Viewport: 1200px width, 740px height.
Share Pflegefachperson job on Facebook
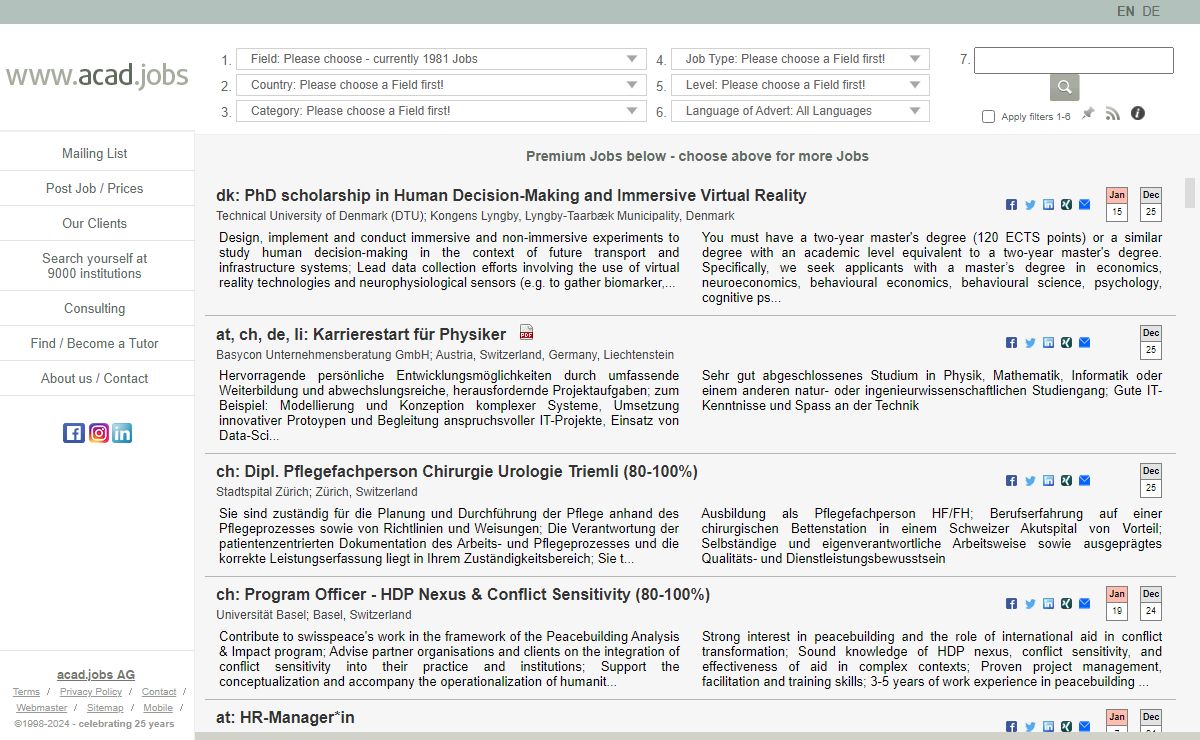click(x=1012, y=480)
